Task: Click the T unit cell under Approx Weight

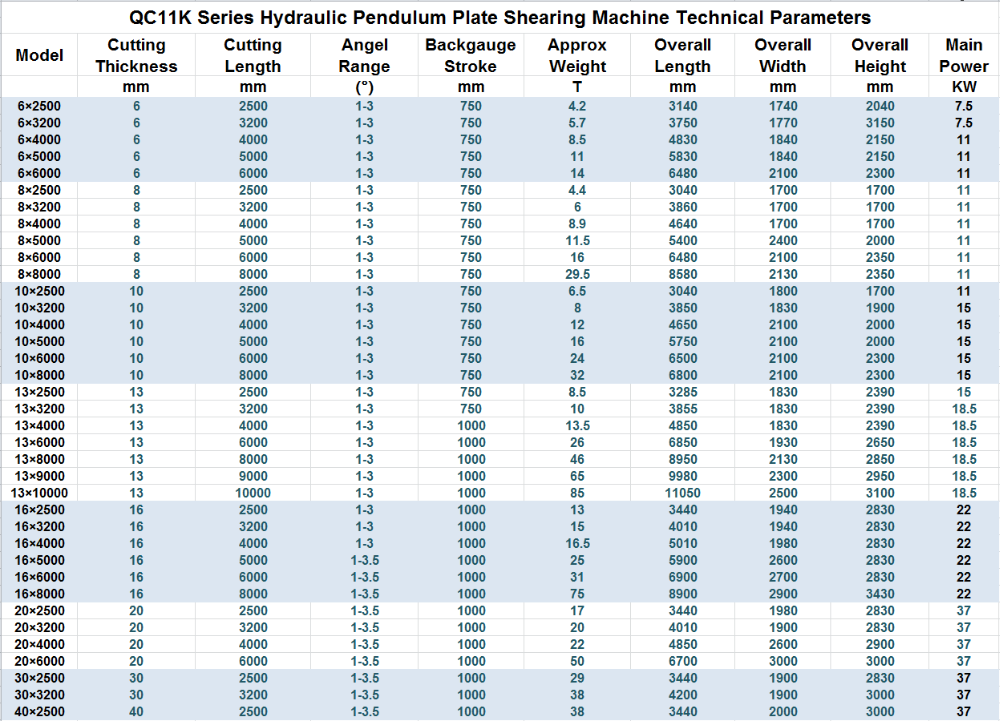Action: click(x=577, y=87)
